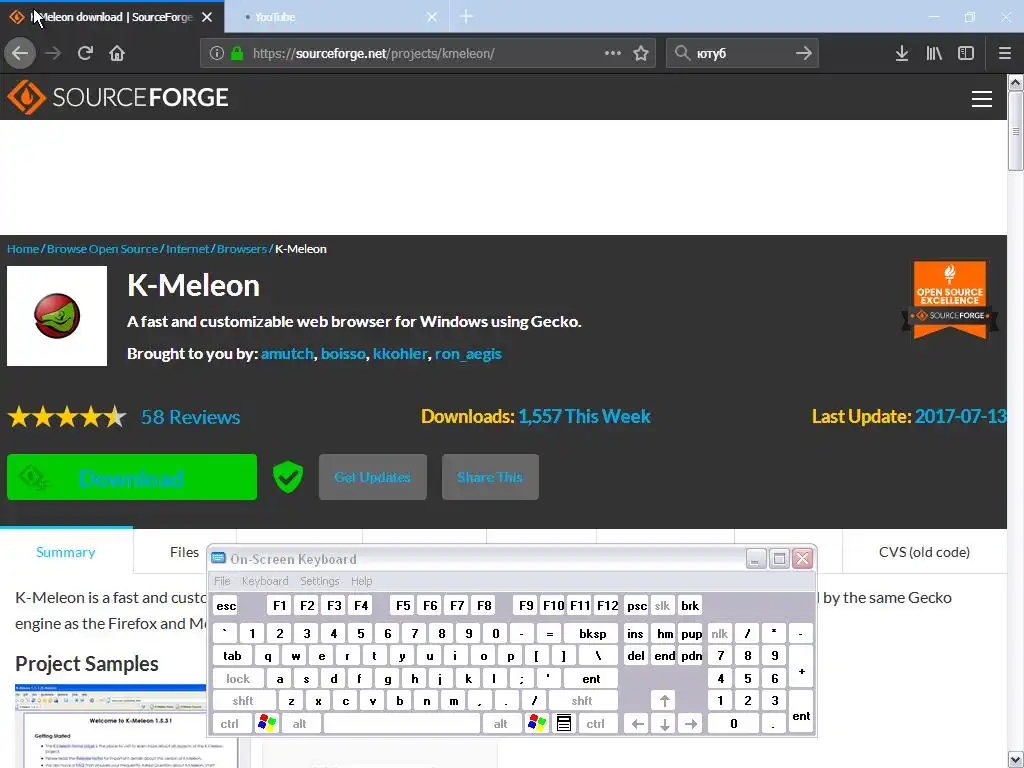This screenshot has height=768, width=1024.
Task: Click the esc key on keyboard
Action: point(226,605)
